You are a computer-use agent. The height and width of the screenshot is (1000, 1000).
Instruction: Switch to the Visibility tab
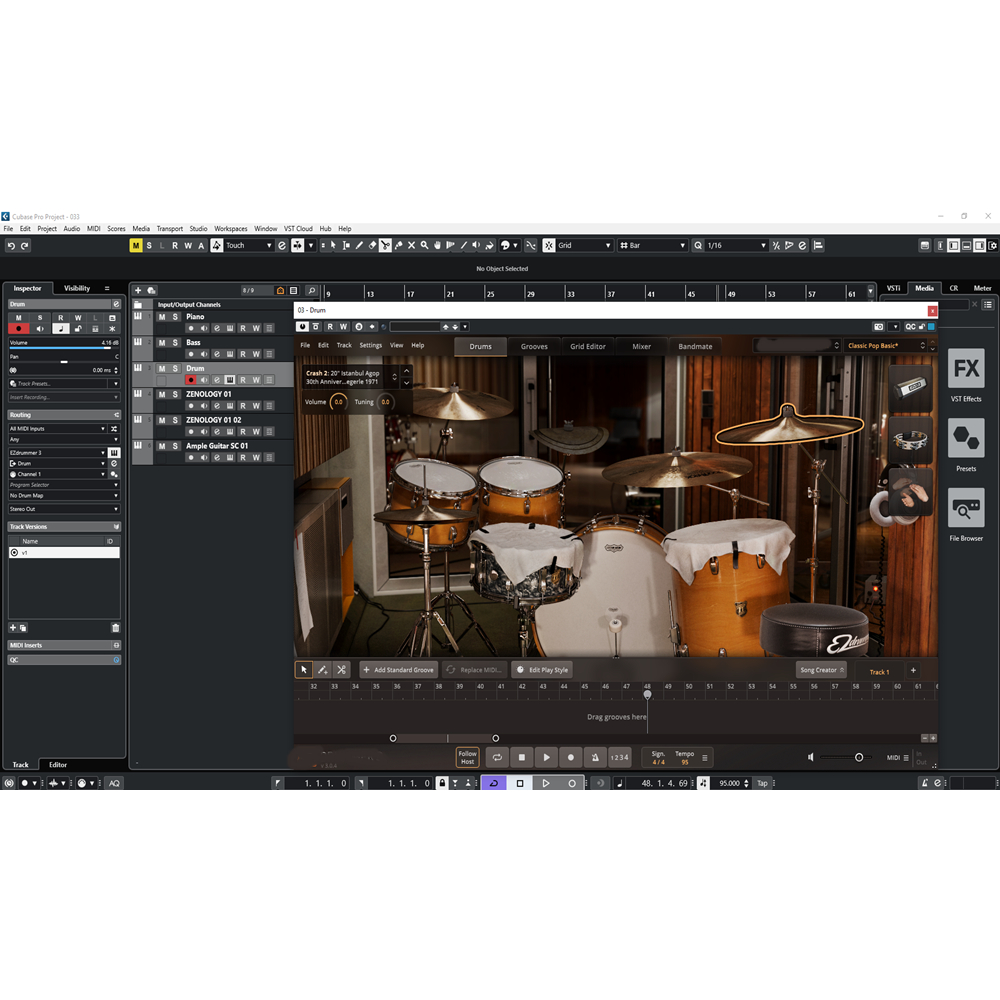[x=77, y=288]
